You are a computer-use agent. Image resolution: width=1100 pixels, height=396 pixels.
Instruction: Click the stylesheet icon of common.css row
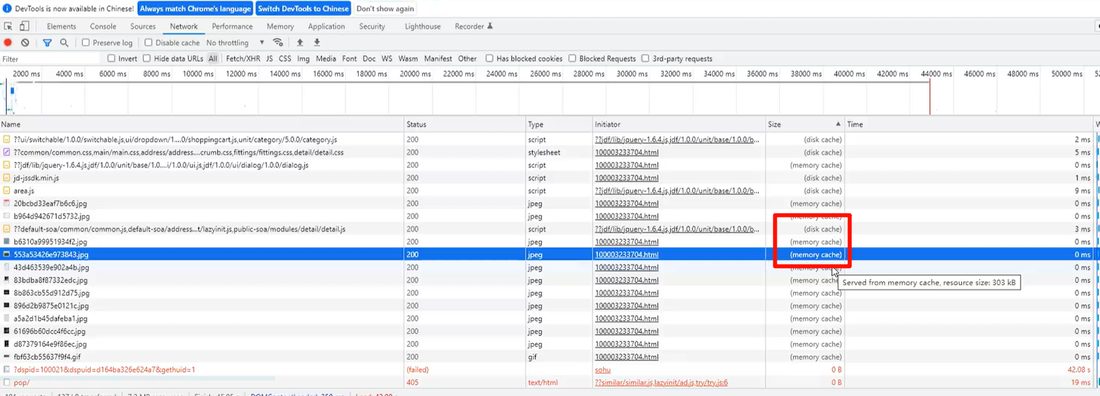(x=7, y=152)
